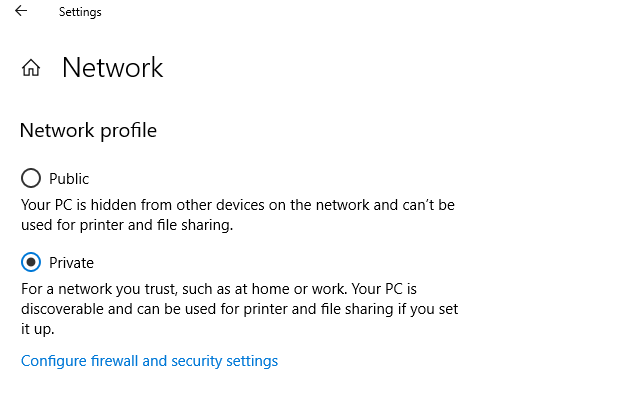The width and height of the screenshot is (638, 413).
Task: Click the Network page heading
Action: pyautogui.click(x=112, y=67)
